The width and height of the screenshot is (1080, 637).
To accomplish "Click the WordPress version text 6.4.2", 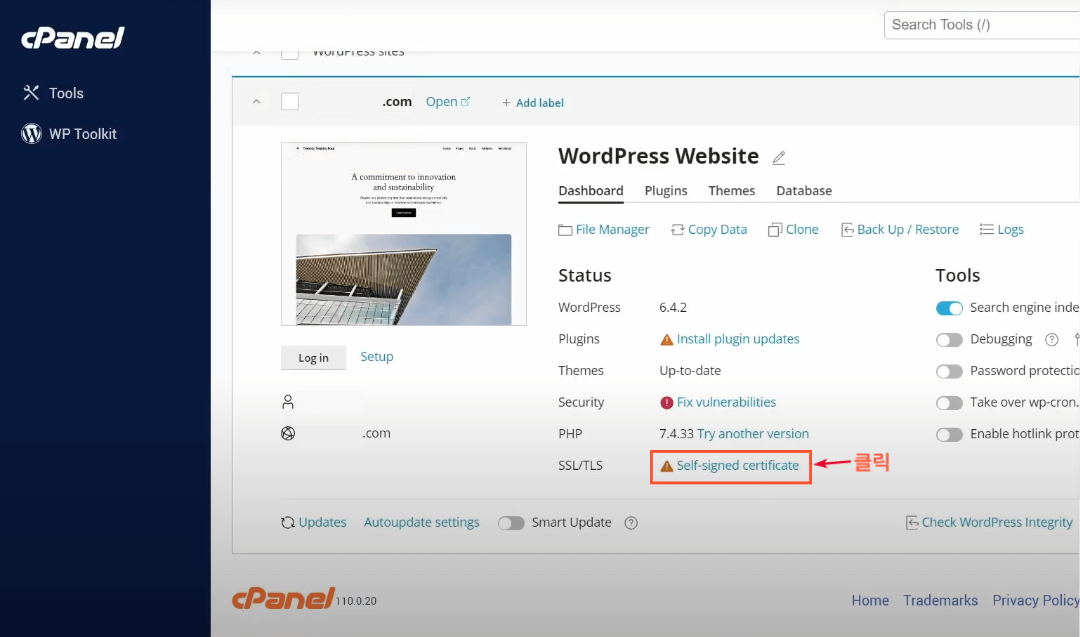I will point(673,308).
